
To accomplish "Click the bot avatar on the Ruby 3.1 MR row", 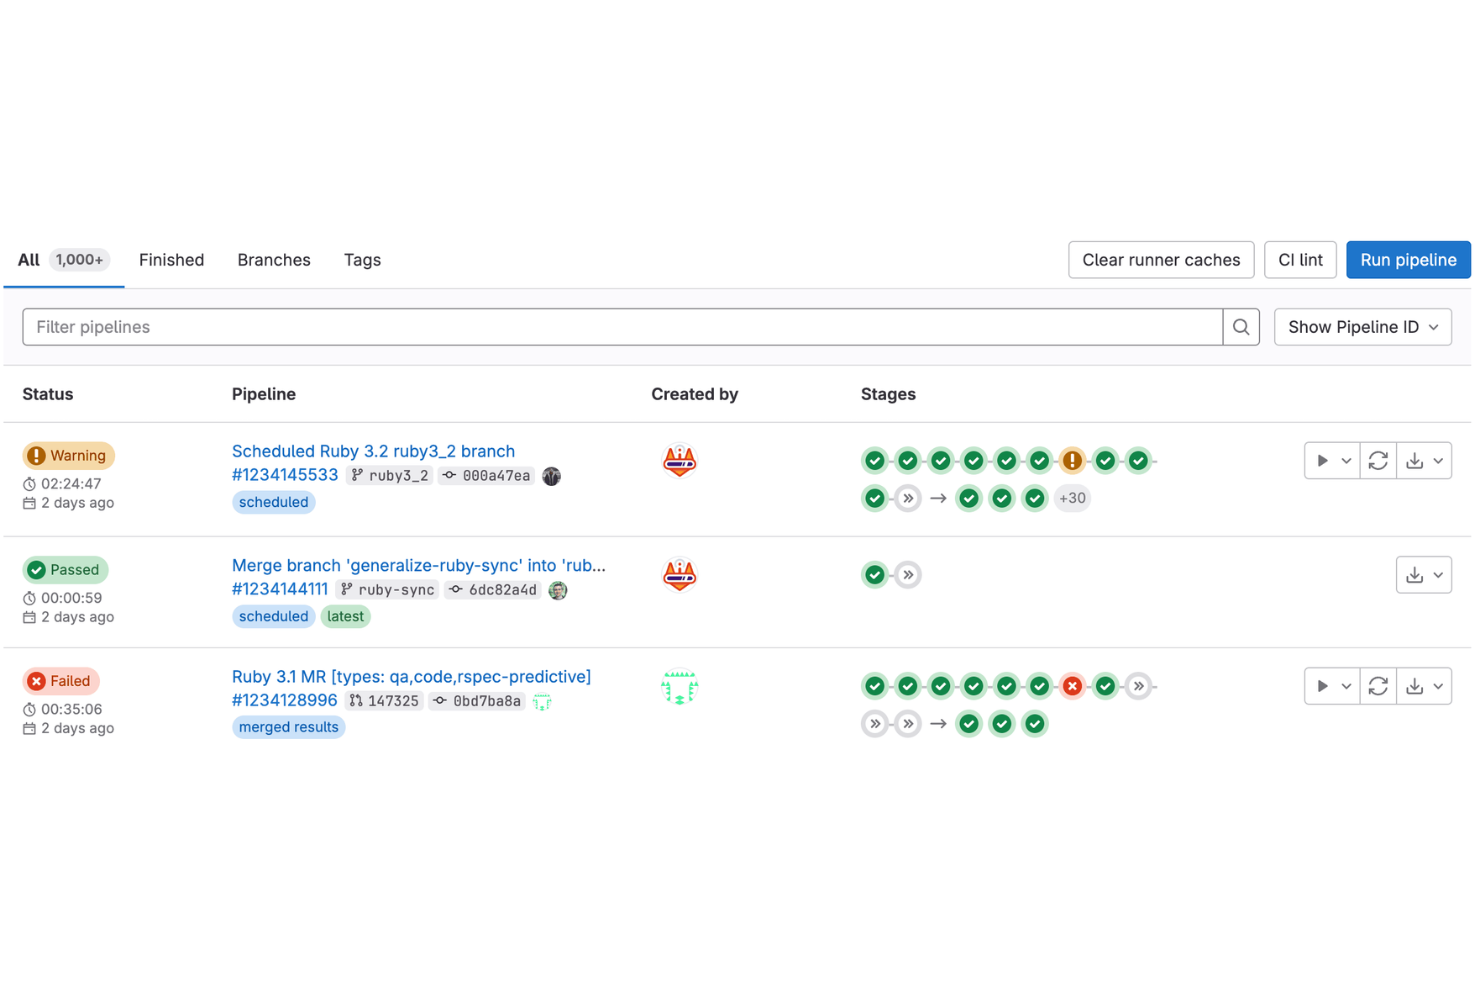I will (679, 686).
